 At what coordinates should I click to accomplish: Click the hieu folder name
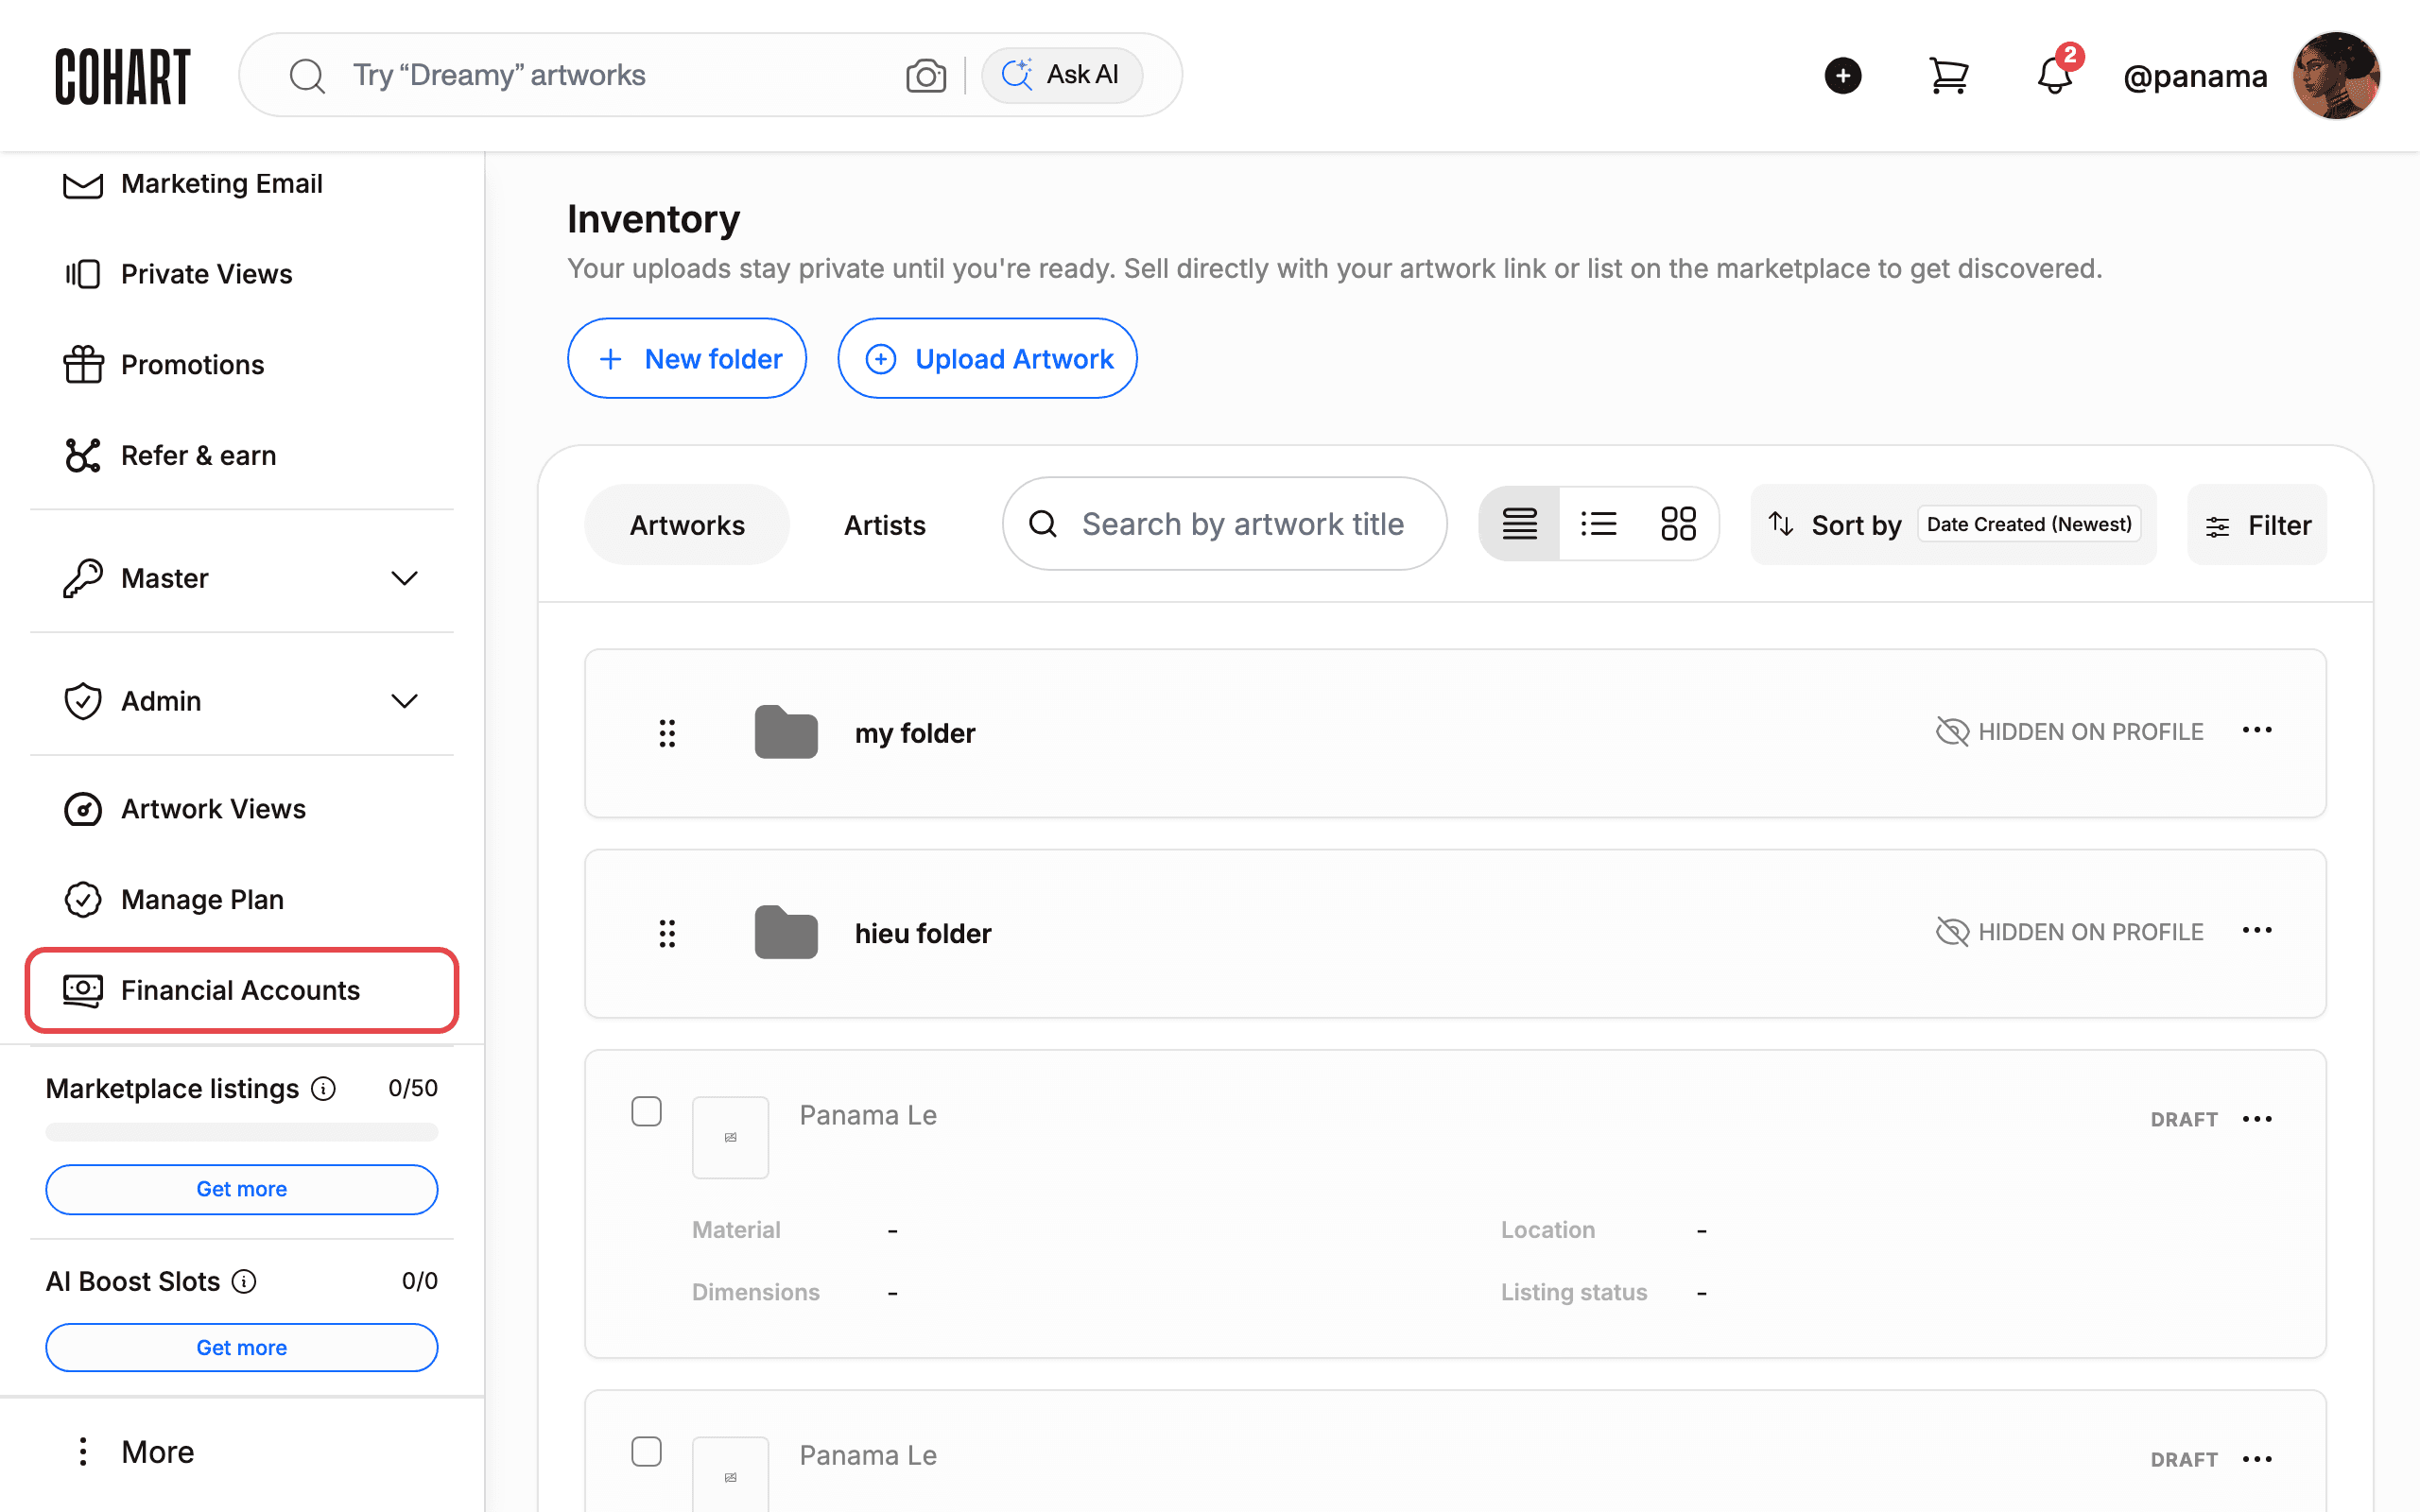(x=922, y=934)
